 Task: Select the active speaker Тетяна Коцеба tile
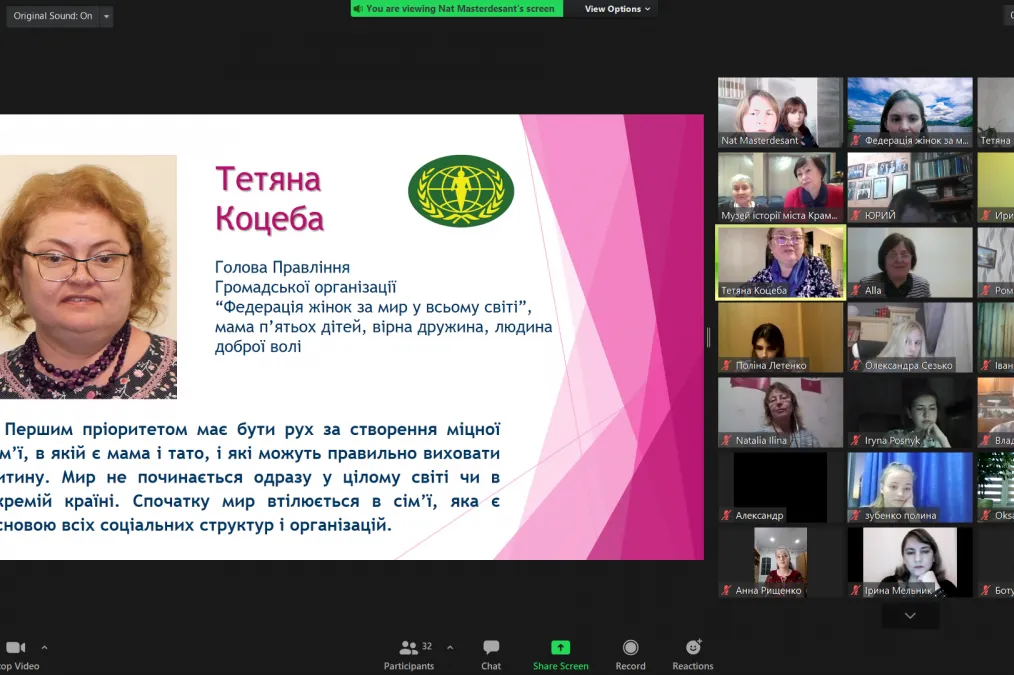pyautogui.click(x=781, y=262)
